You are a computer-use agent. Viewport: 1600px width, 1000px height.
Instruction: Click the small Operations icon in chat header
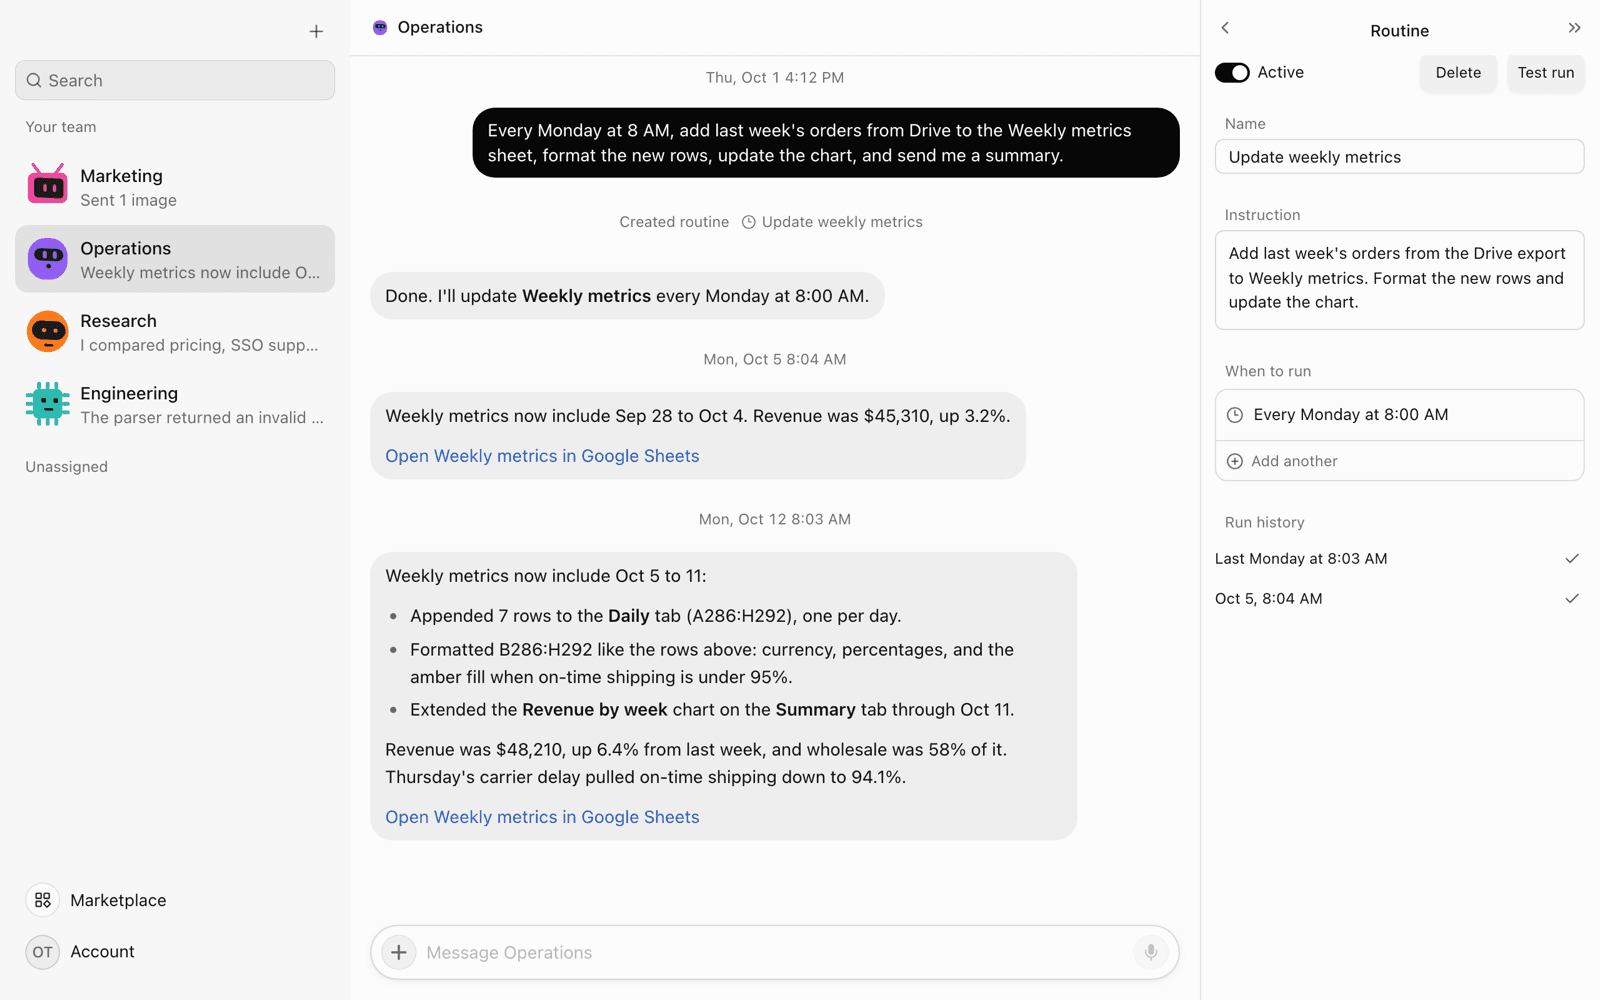(x=380, y=28)
